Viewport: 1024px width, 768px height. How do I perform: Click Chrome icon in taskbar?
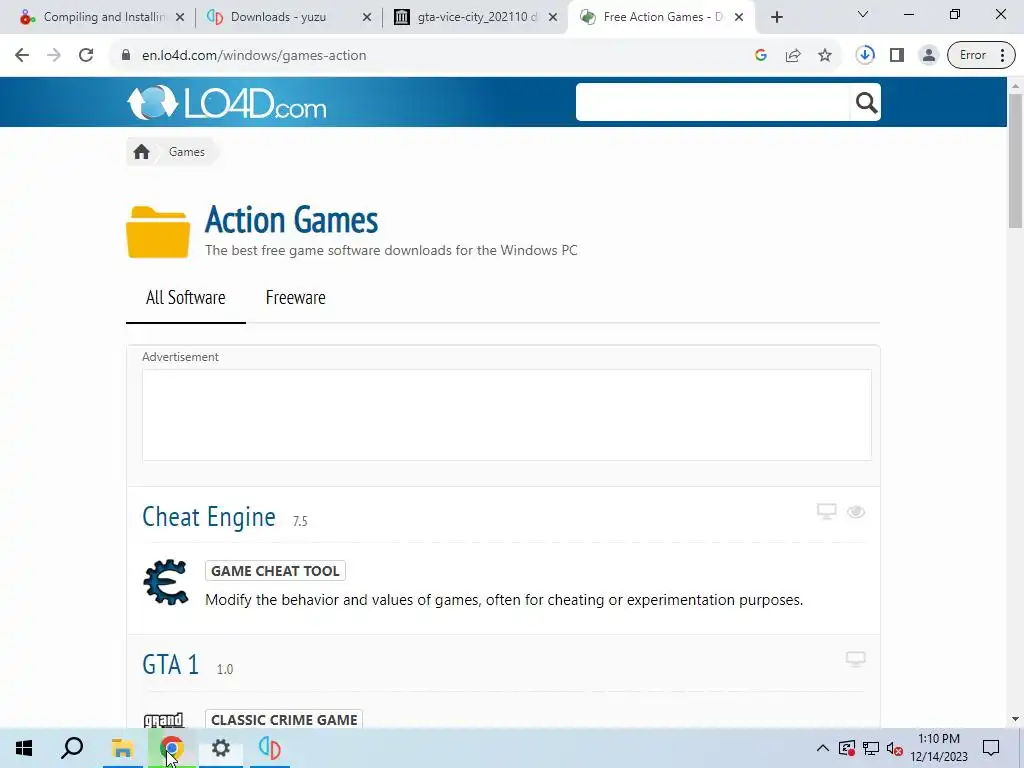(172, 748)
